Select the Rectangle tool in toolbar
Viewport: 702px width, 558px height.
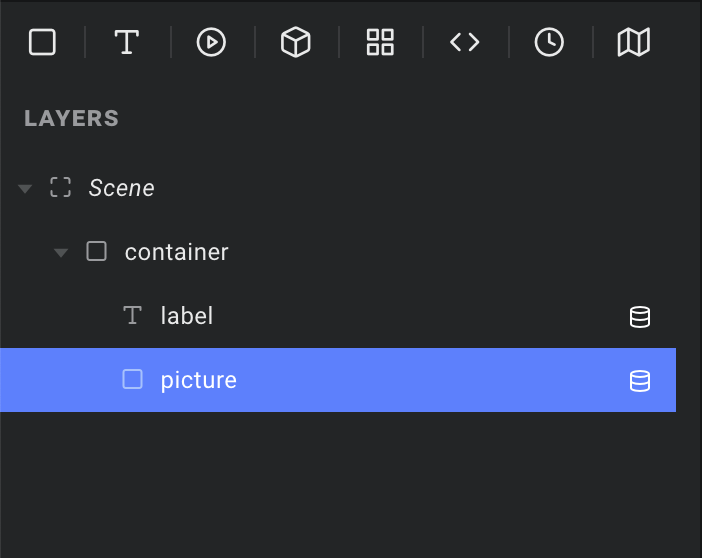[42, 42]
